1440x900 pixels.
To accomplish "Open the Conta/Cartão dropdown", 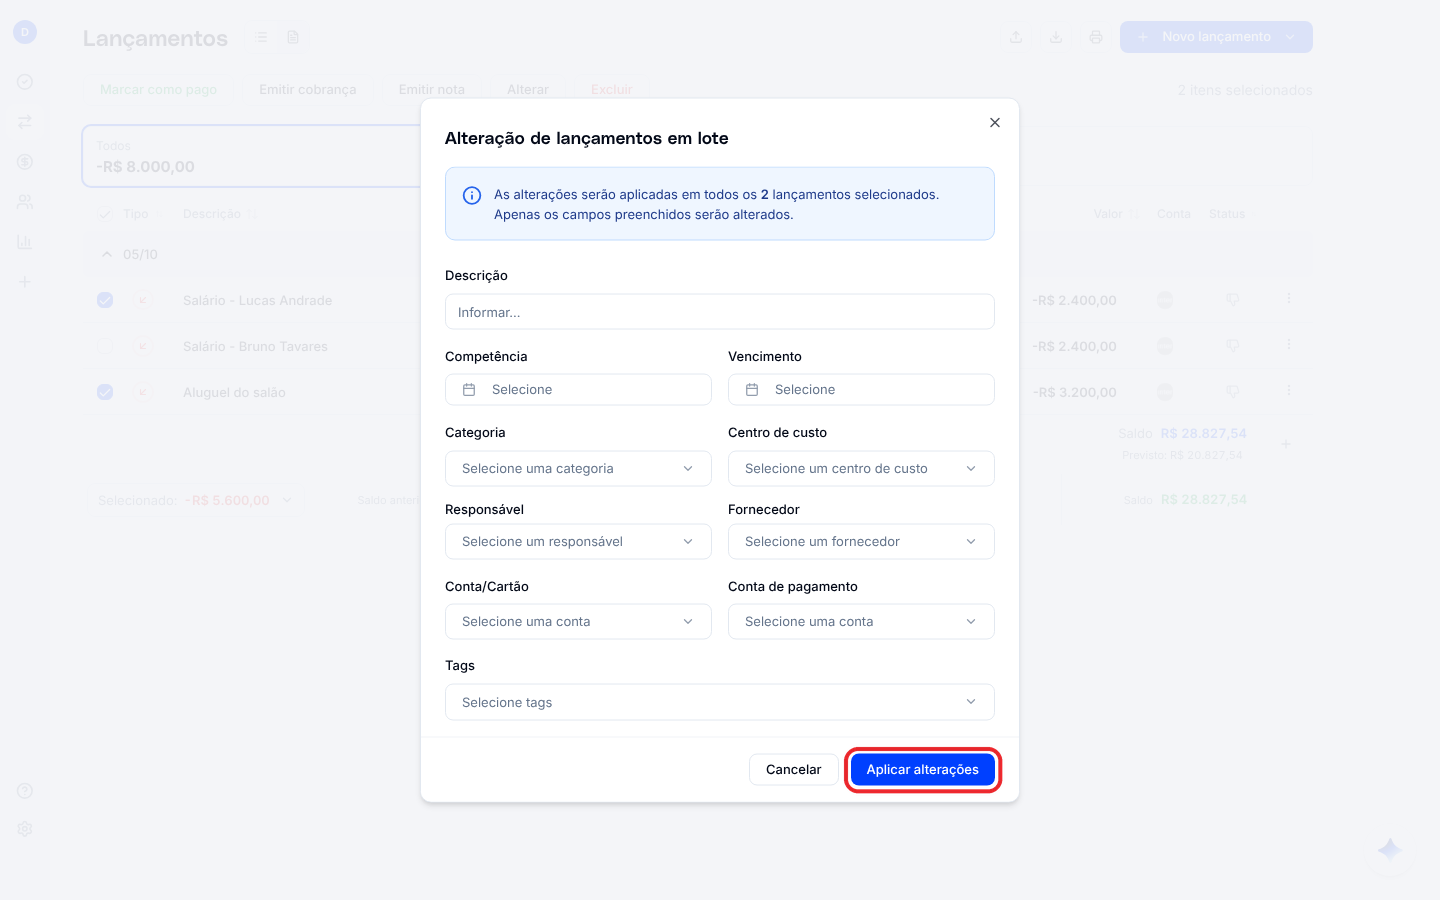I will pyautogui.click(x=578, y=622).
